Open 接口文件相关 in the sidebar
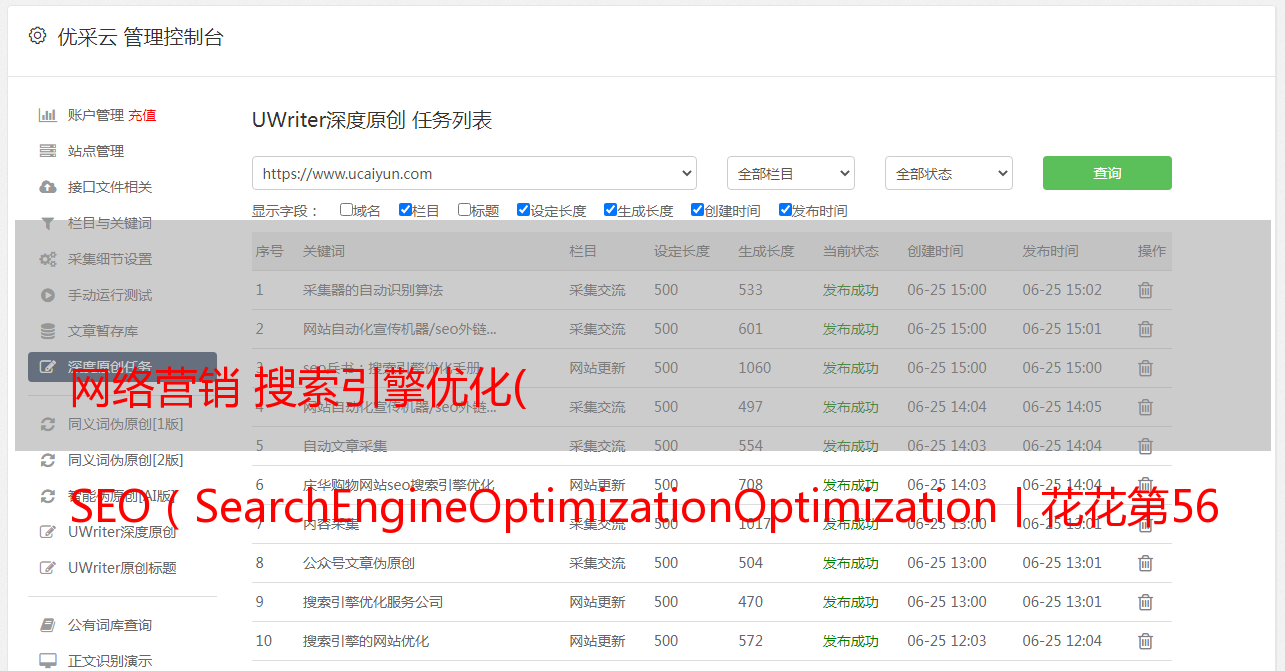Image resolution: width=1285 pixels, height=671 pixels. (110, 187)
